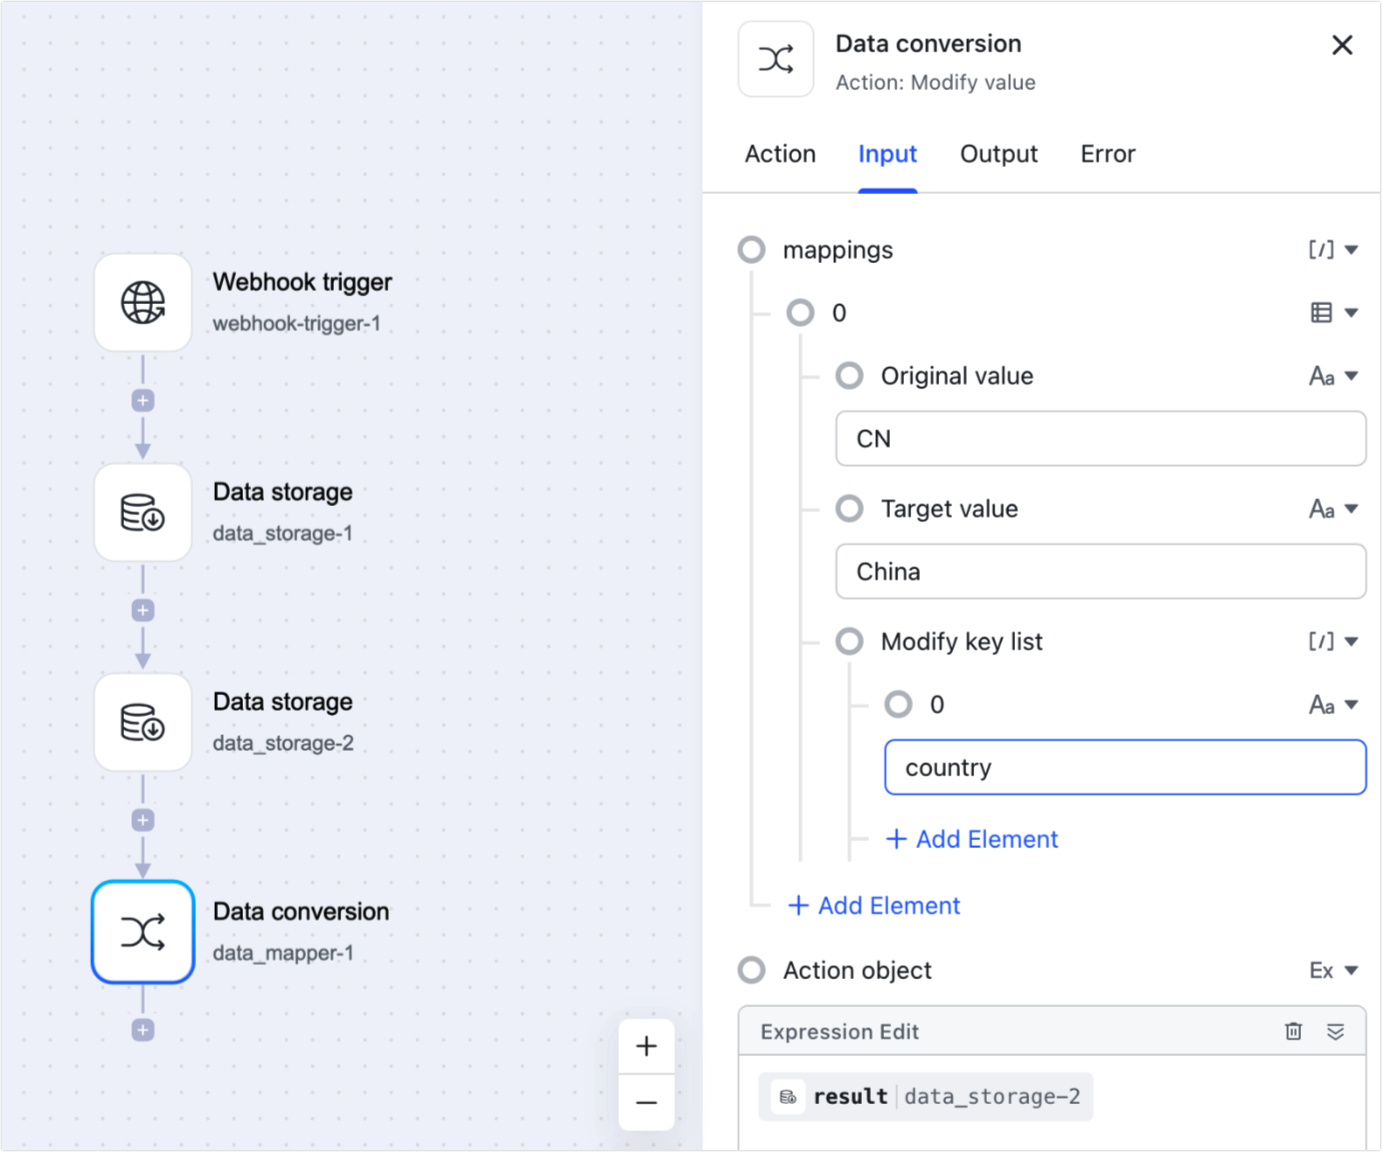Click Add Element under mappings

pyautogui.click(x=873, y=905)
